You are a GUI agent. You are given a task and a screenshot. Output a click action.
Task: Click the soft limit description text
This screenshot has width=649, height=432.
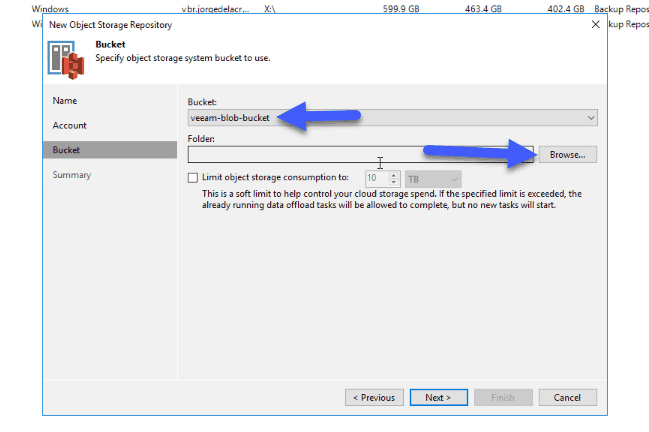(392, 199)
